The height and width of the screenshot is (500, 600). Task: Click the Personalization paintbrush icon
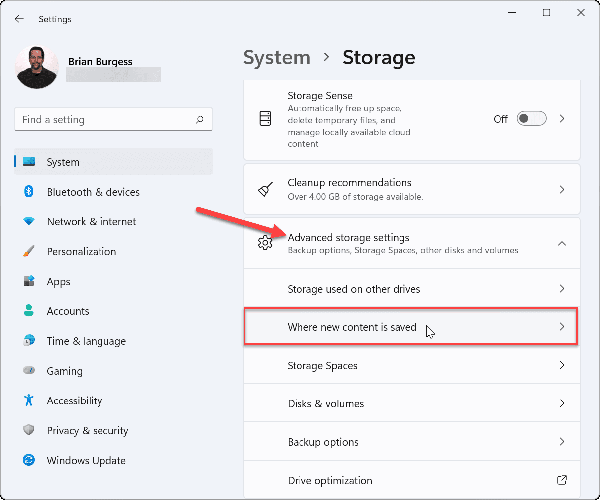[x=27, y=252]
